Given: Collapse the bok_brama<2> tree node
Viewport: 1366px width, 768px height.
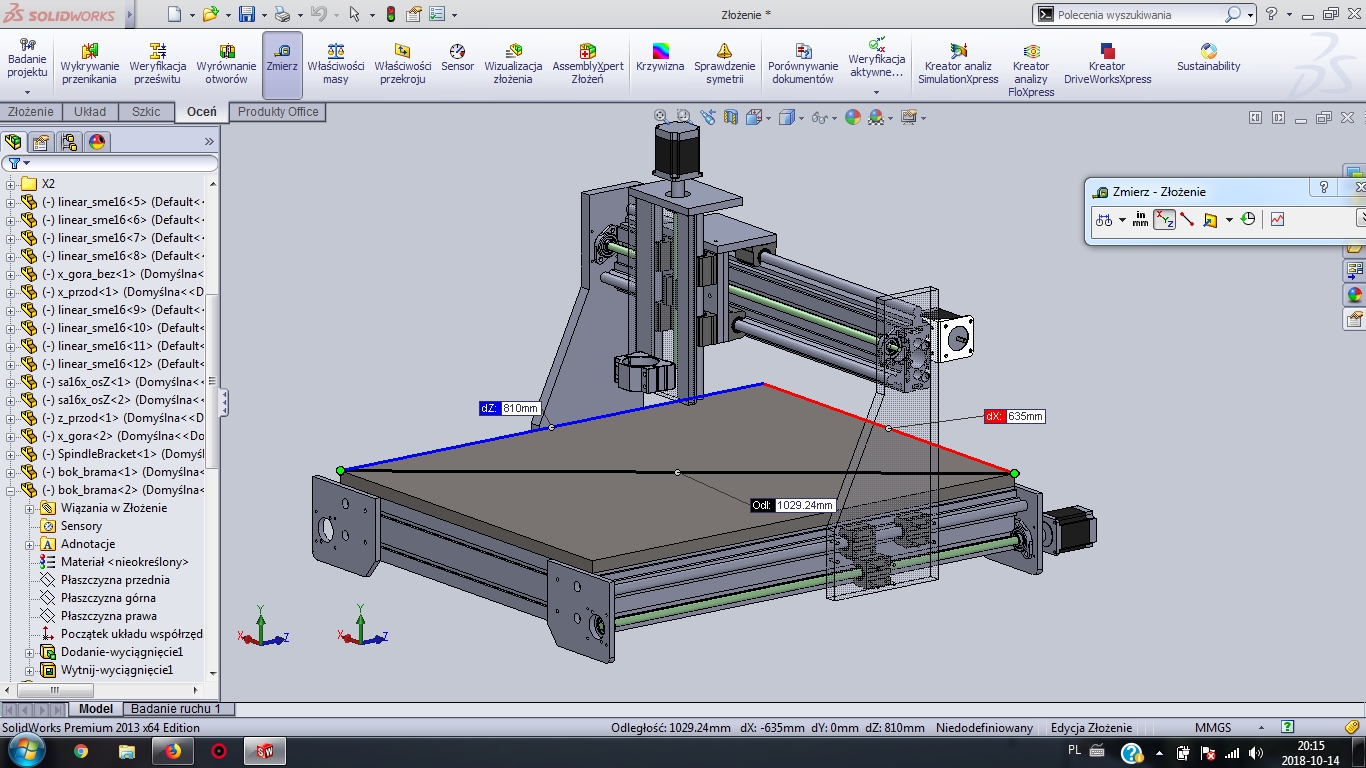Looking at the screenshot, I should (x=11, y=490).
